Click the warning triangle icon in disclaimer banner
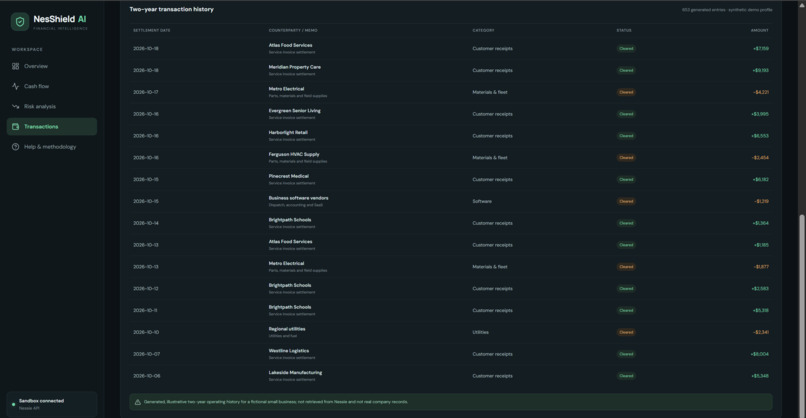The image size is (806, 418). 138,402
